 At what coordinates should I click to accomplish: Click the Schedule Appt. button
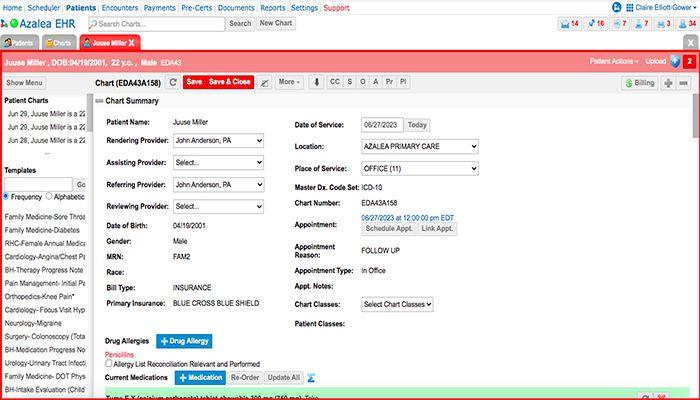pos(389,229)
